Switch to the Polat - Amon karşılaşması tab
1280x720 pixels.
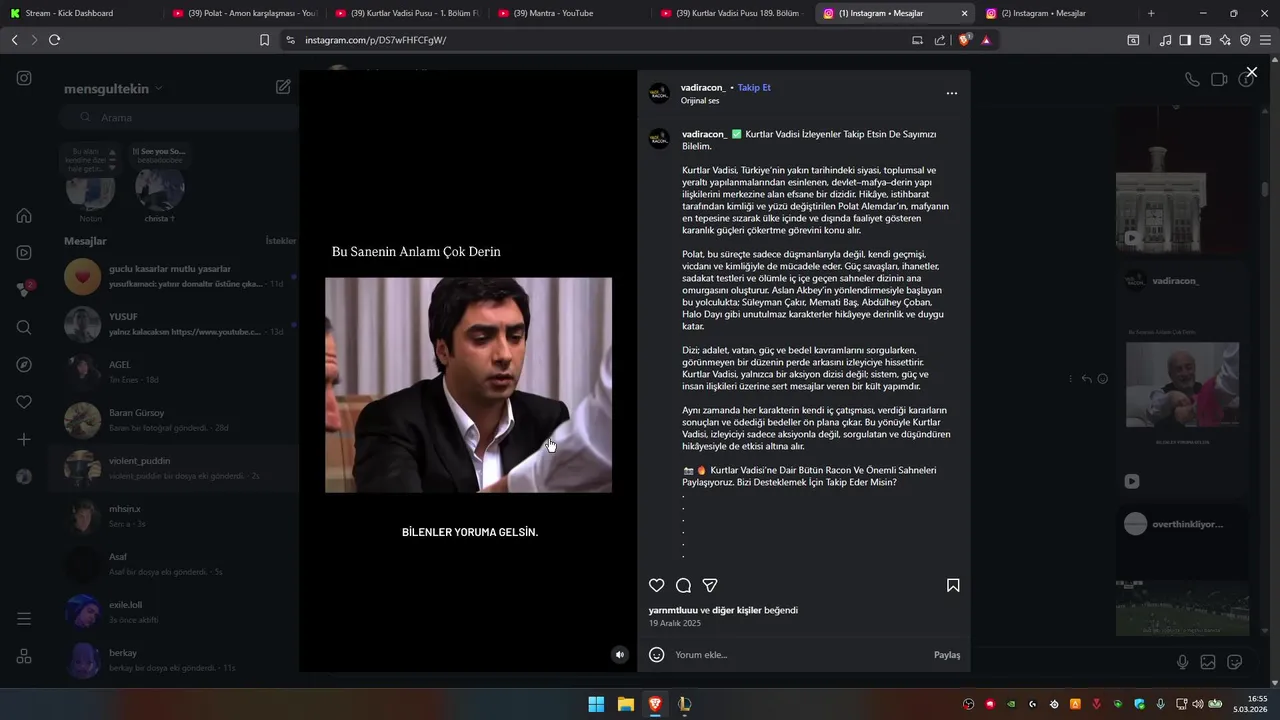[x=243, y=13]
